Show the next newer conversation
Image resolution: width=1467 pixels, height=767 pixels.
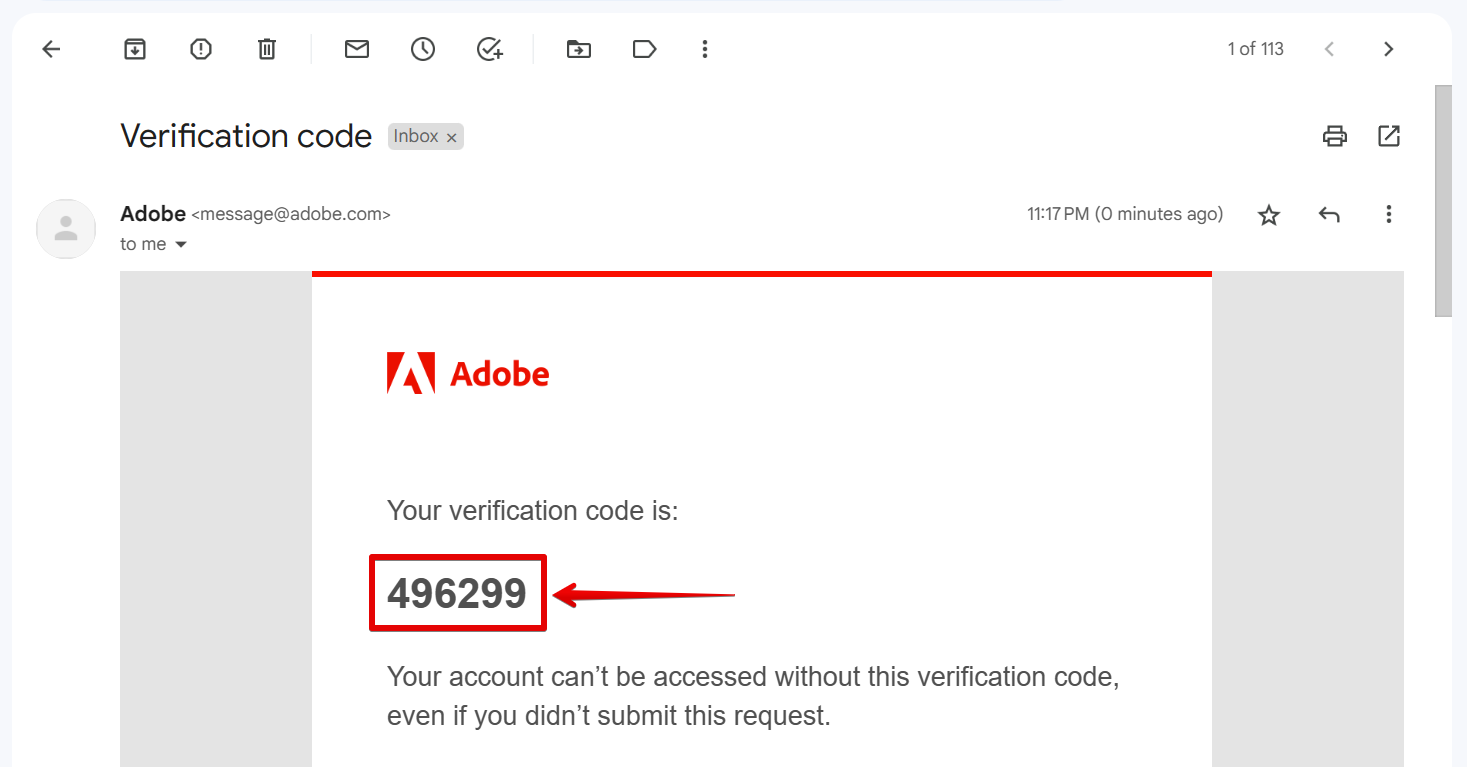pyautogui.click(x=1329, y=49)
